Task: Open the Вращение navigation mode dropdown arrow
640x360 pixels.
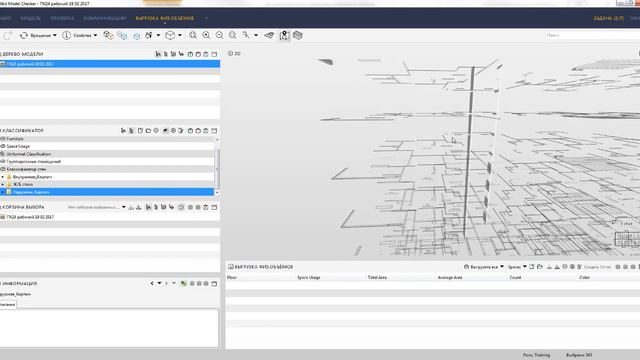Action: 55,36
